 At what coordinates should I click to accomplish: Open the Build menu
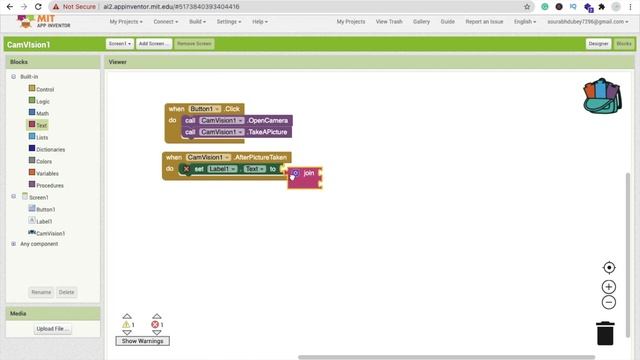(x=198, y=22)
